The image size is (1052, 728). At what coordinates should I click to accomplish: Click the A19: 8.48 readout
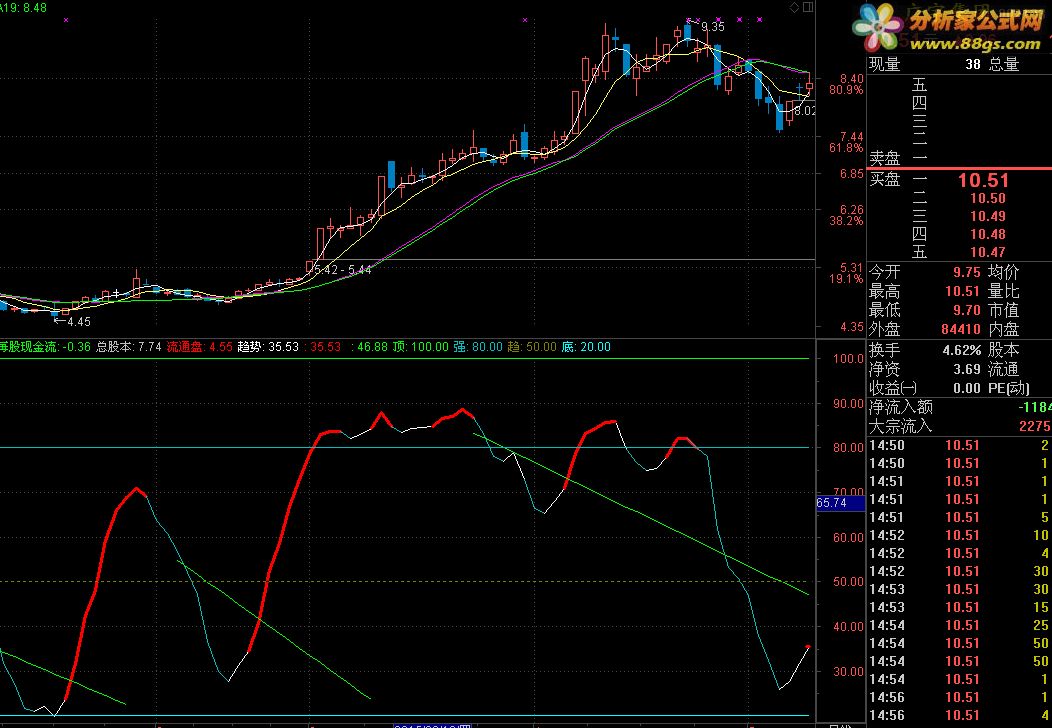tap(23, 8)
